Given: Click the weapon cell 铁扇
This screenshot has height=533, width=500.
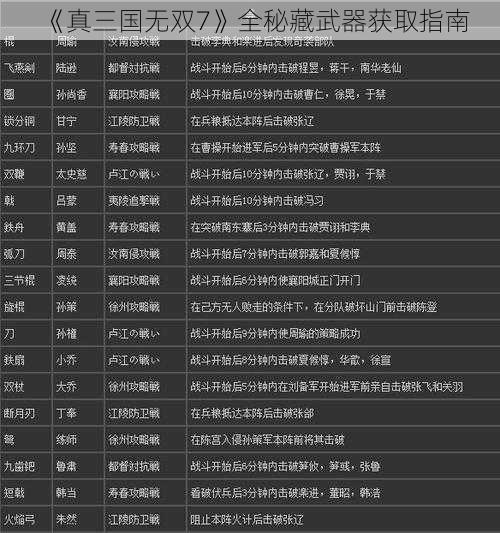Looking at the screenshot, I should [x=14, y=360].
